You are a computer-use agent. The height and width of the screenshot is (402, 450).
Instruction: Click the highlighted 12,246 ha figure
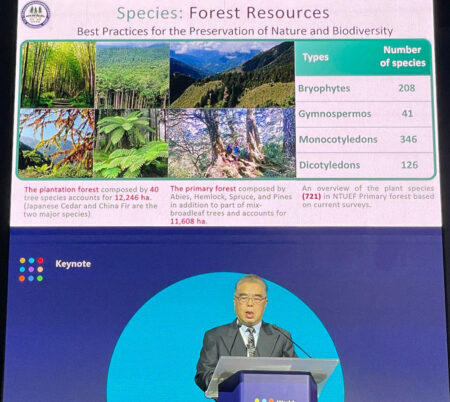(x=133, y=197)
